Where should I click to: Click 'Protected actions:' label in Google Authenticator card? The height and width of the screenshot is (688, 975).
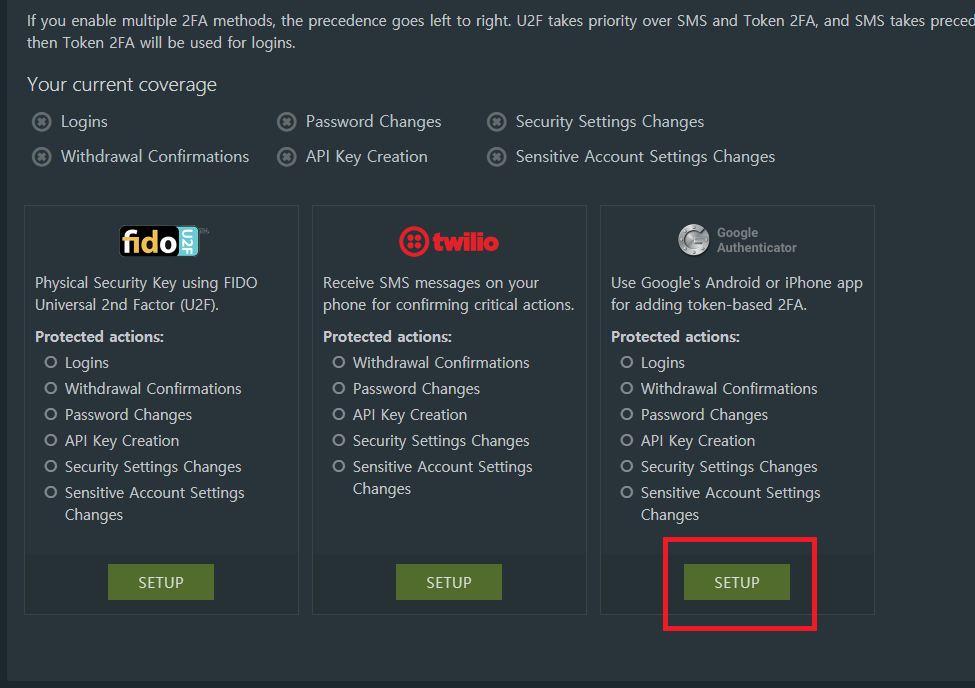click(675, 337)
